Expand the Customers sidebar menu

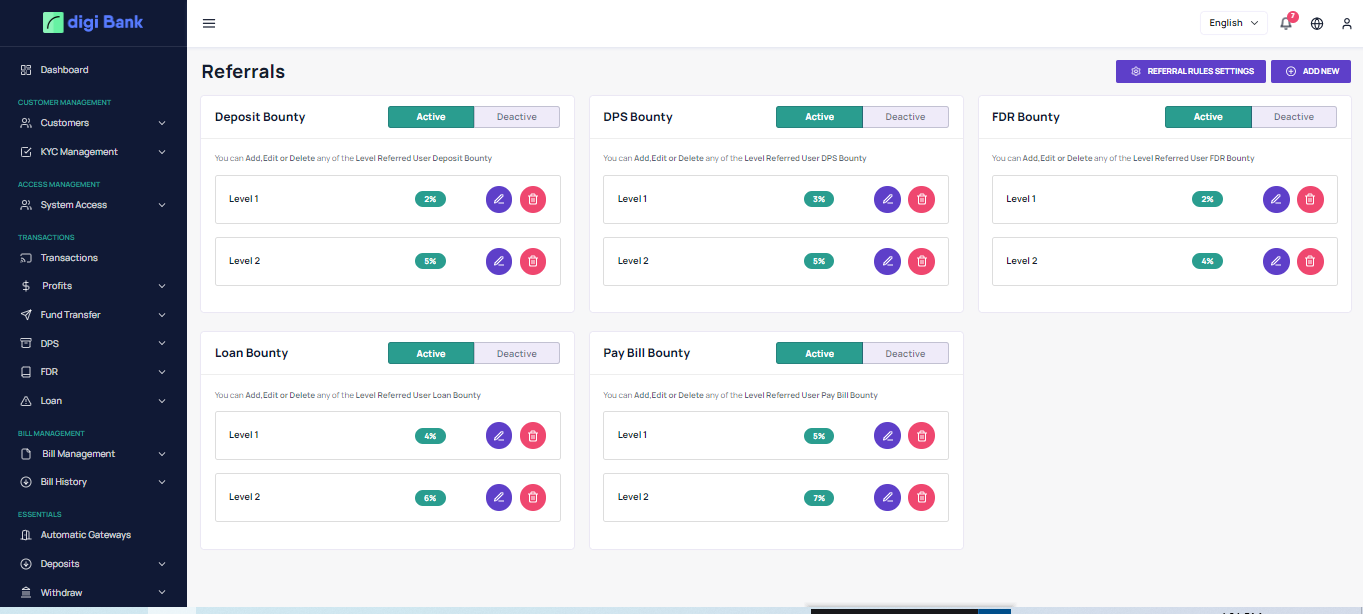[93, 123]
